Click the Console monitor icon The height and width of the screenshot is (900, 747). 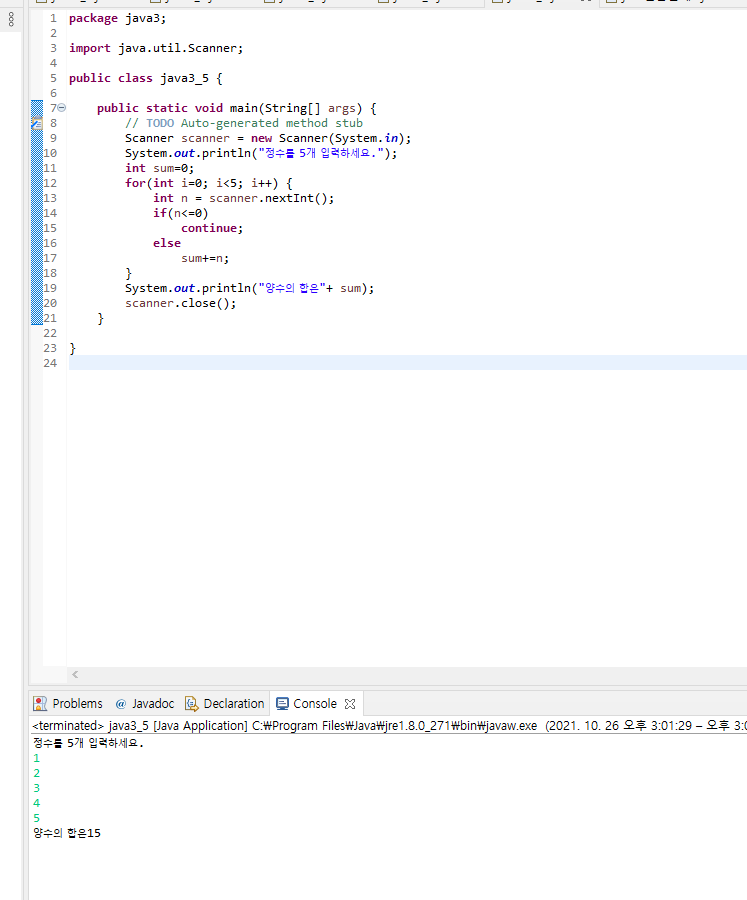pyautogui.click(x=282, y=704)
